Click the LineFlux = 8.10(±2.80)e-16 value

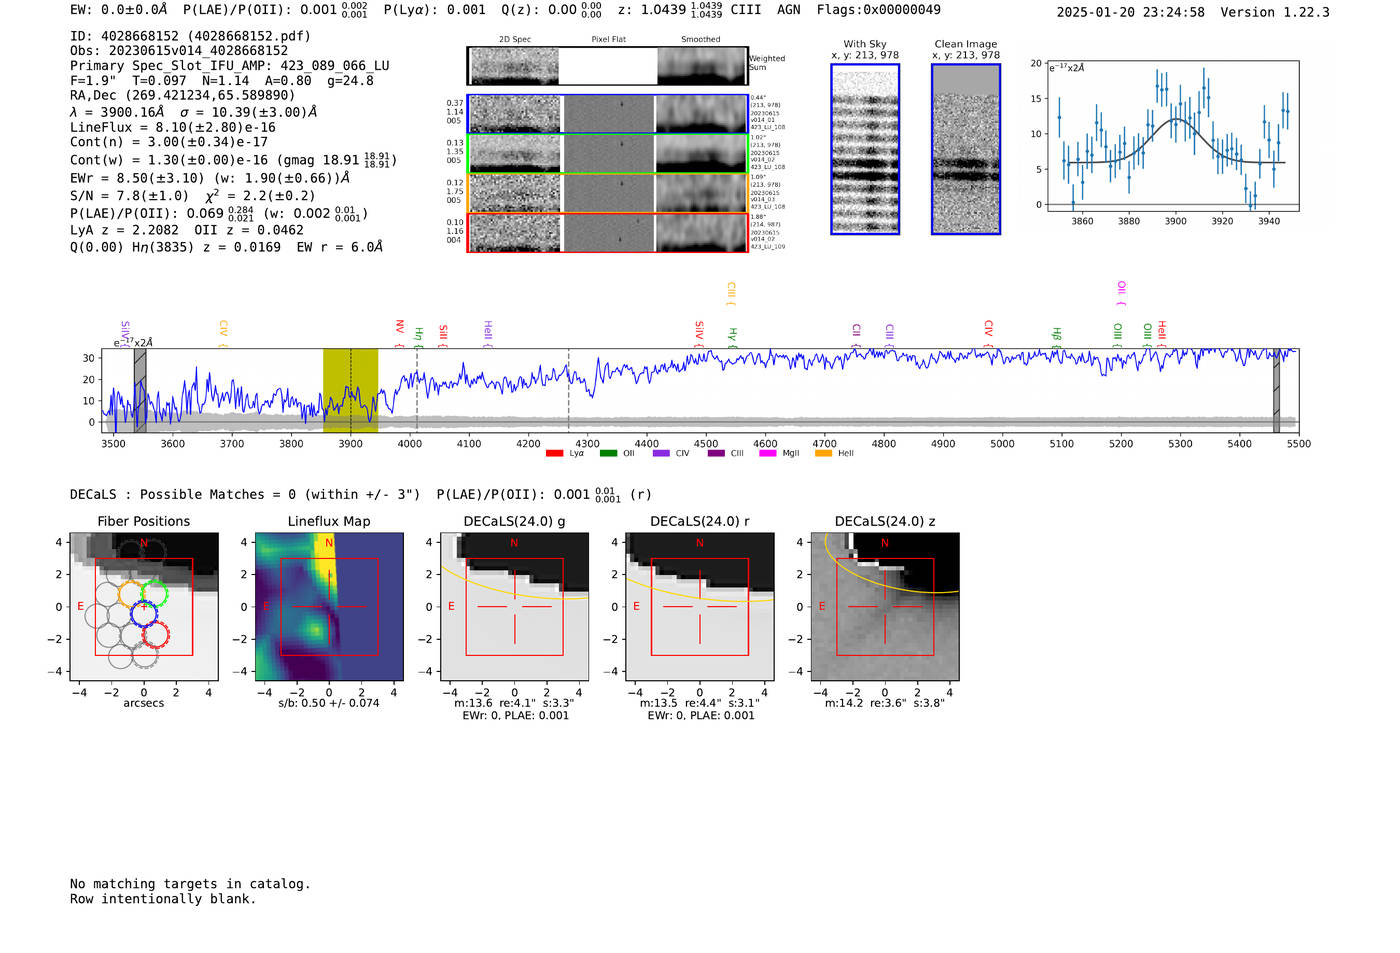(x=173, y=128)
